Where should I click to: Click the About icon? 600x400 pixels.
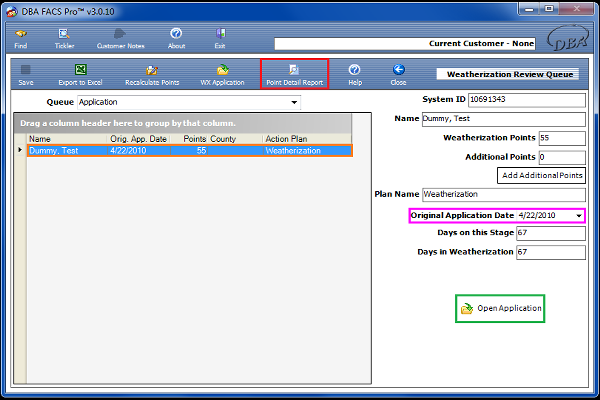pyautogui.click(x=176, y=39)
